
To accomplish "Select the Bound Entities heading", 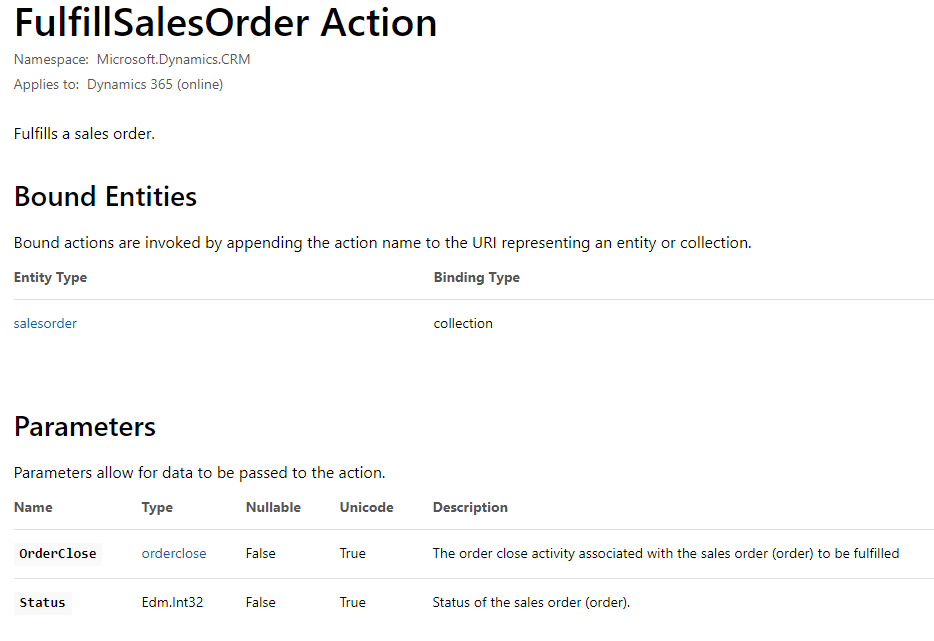I will coord(105,197).
